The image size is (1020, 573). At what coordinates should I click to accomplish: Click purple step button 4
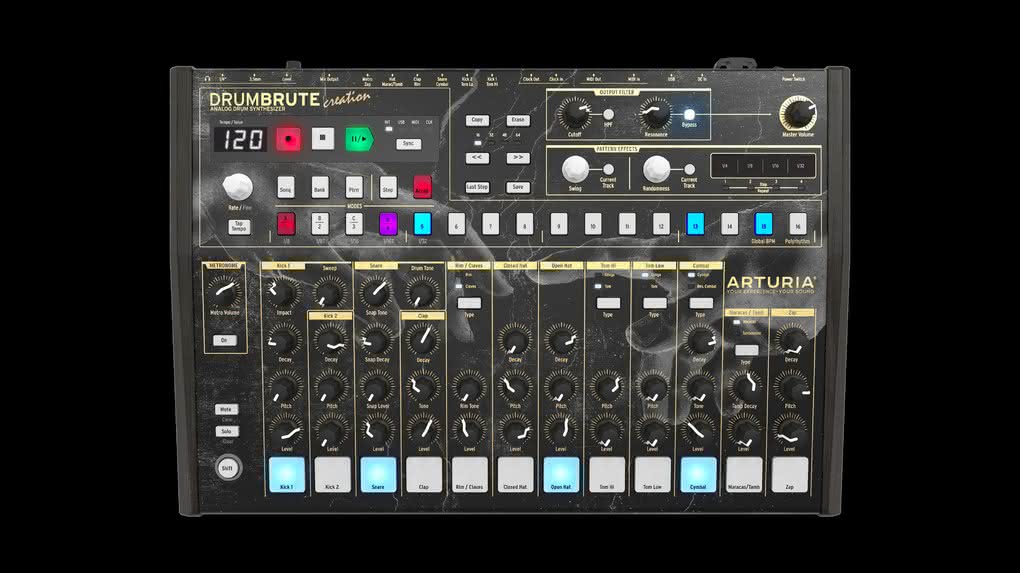coord(388,224)
